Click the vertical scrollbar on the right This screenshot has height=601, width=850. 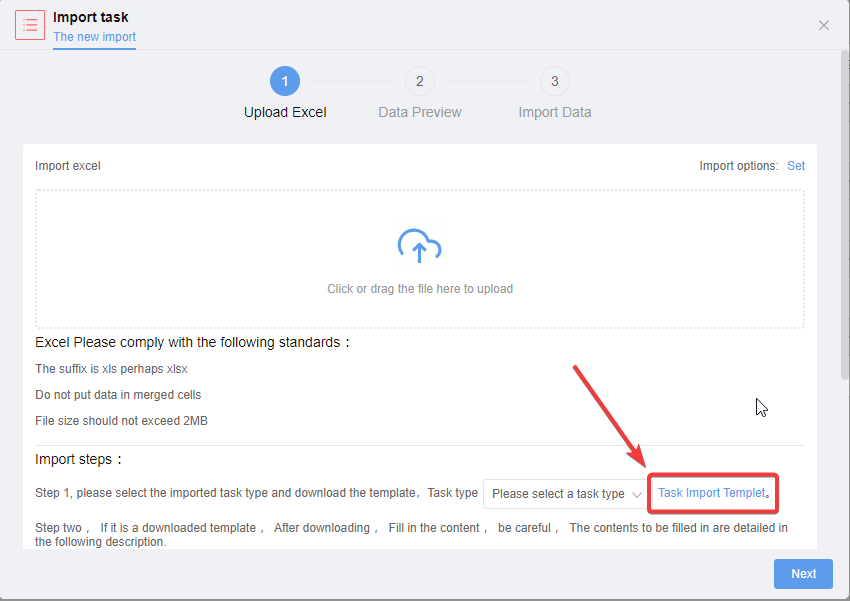point(845,215)
